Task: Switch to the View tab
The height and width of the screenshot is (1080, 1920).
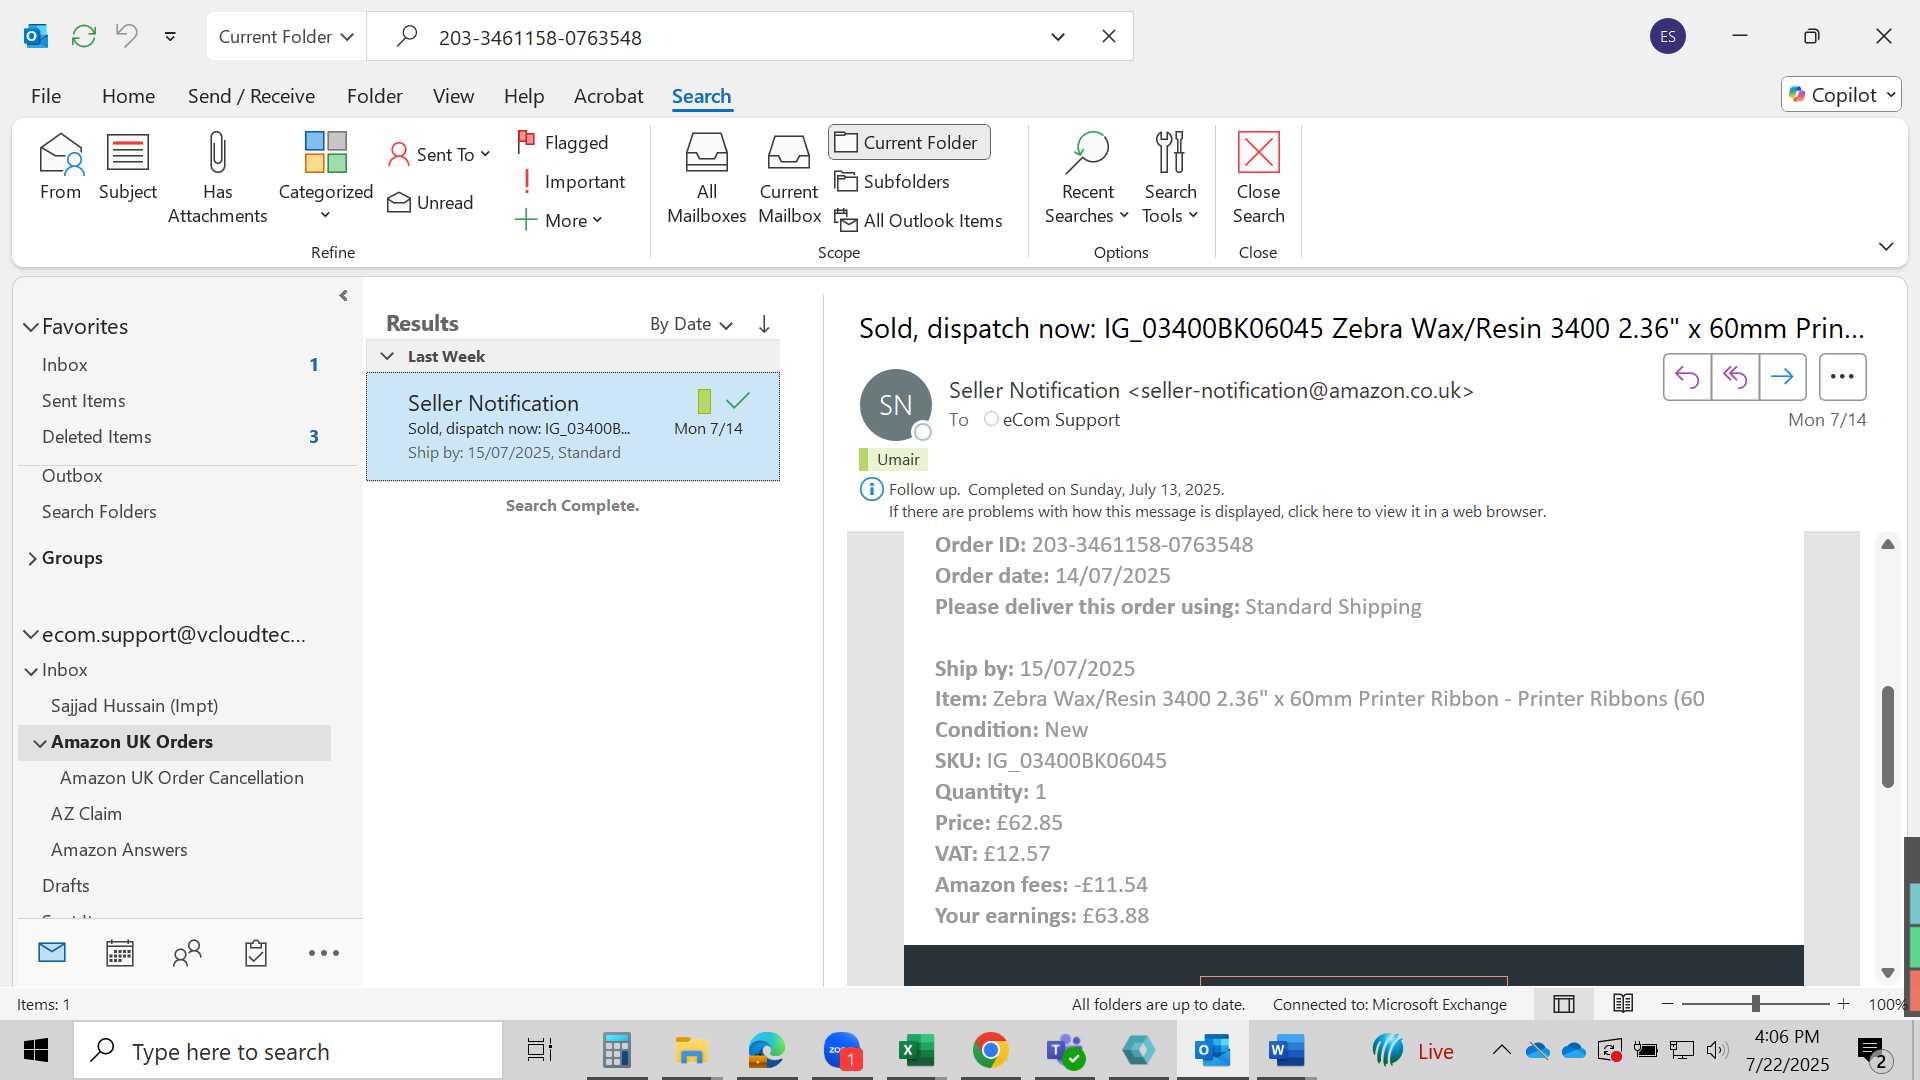Action: click(453, 96)
